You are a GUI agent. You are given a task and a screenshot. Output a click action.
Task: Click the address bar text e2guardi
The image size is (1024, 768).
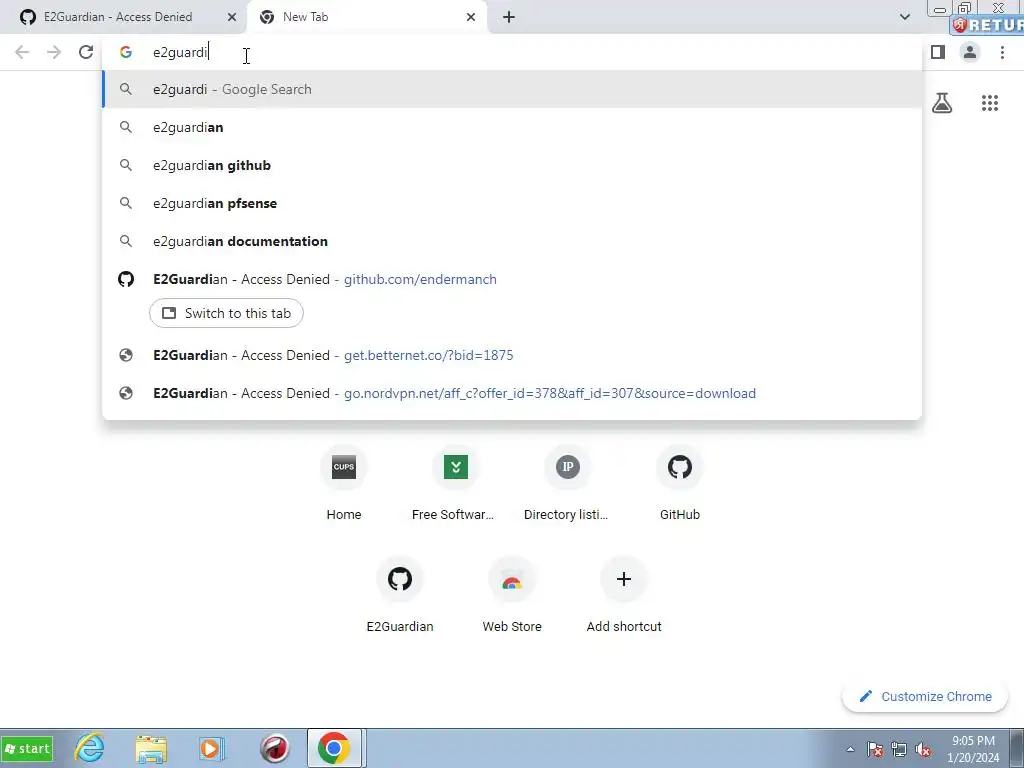point(180,52)
